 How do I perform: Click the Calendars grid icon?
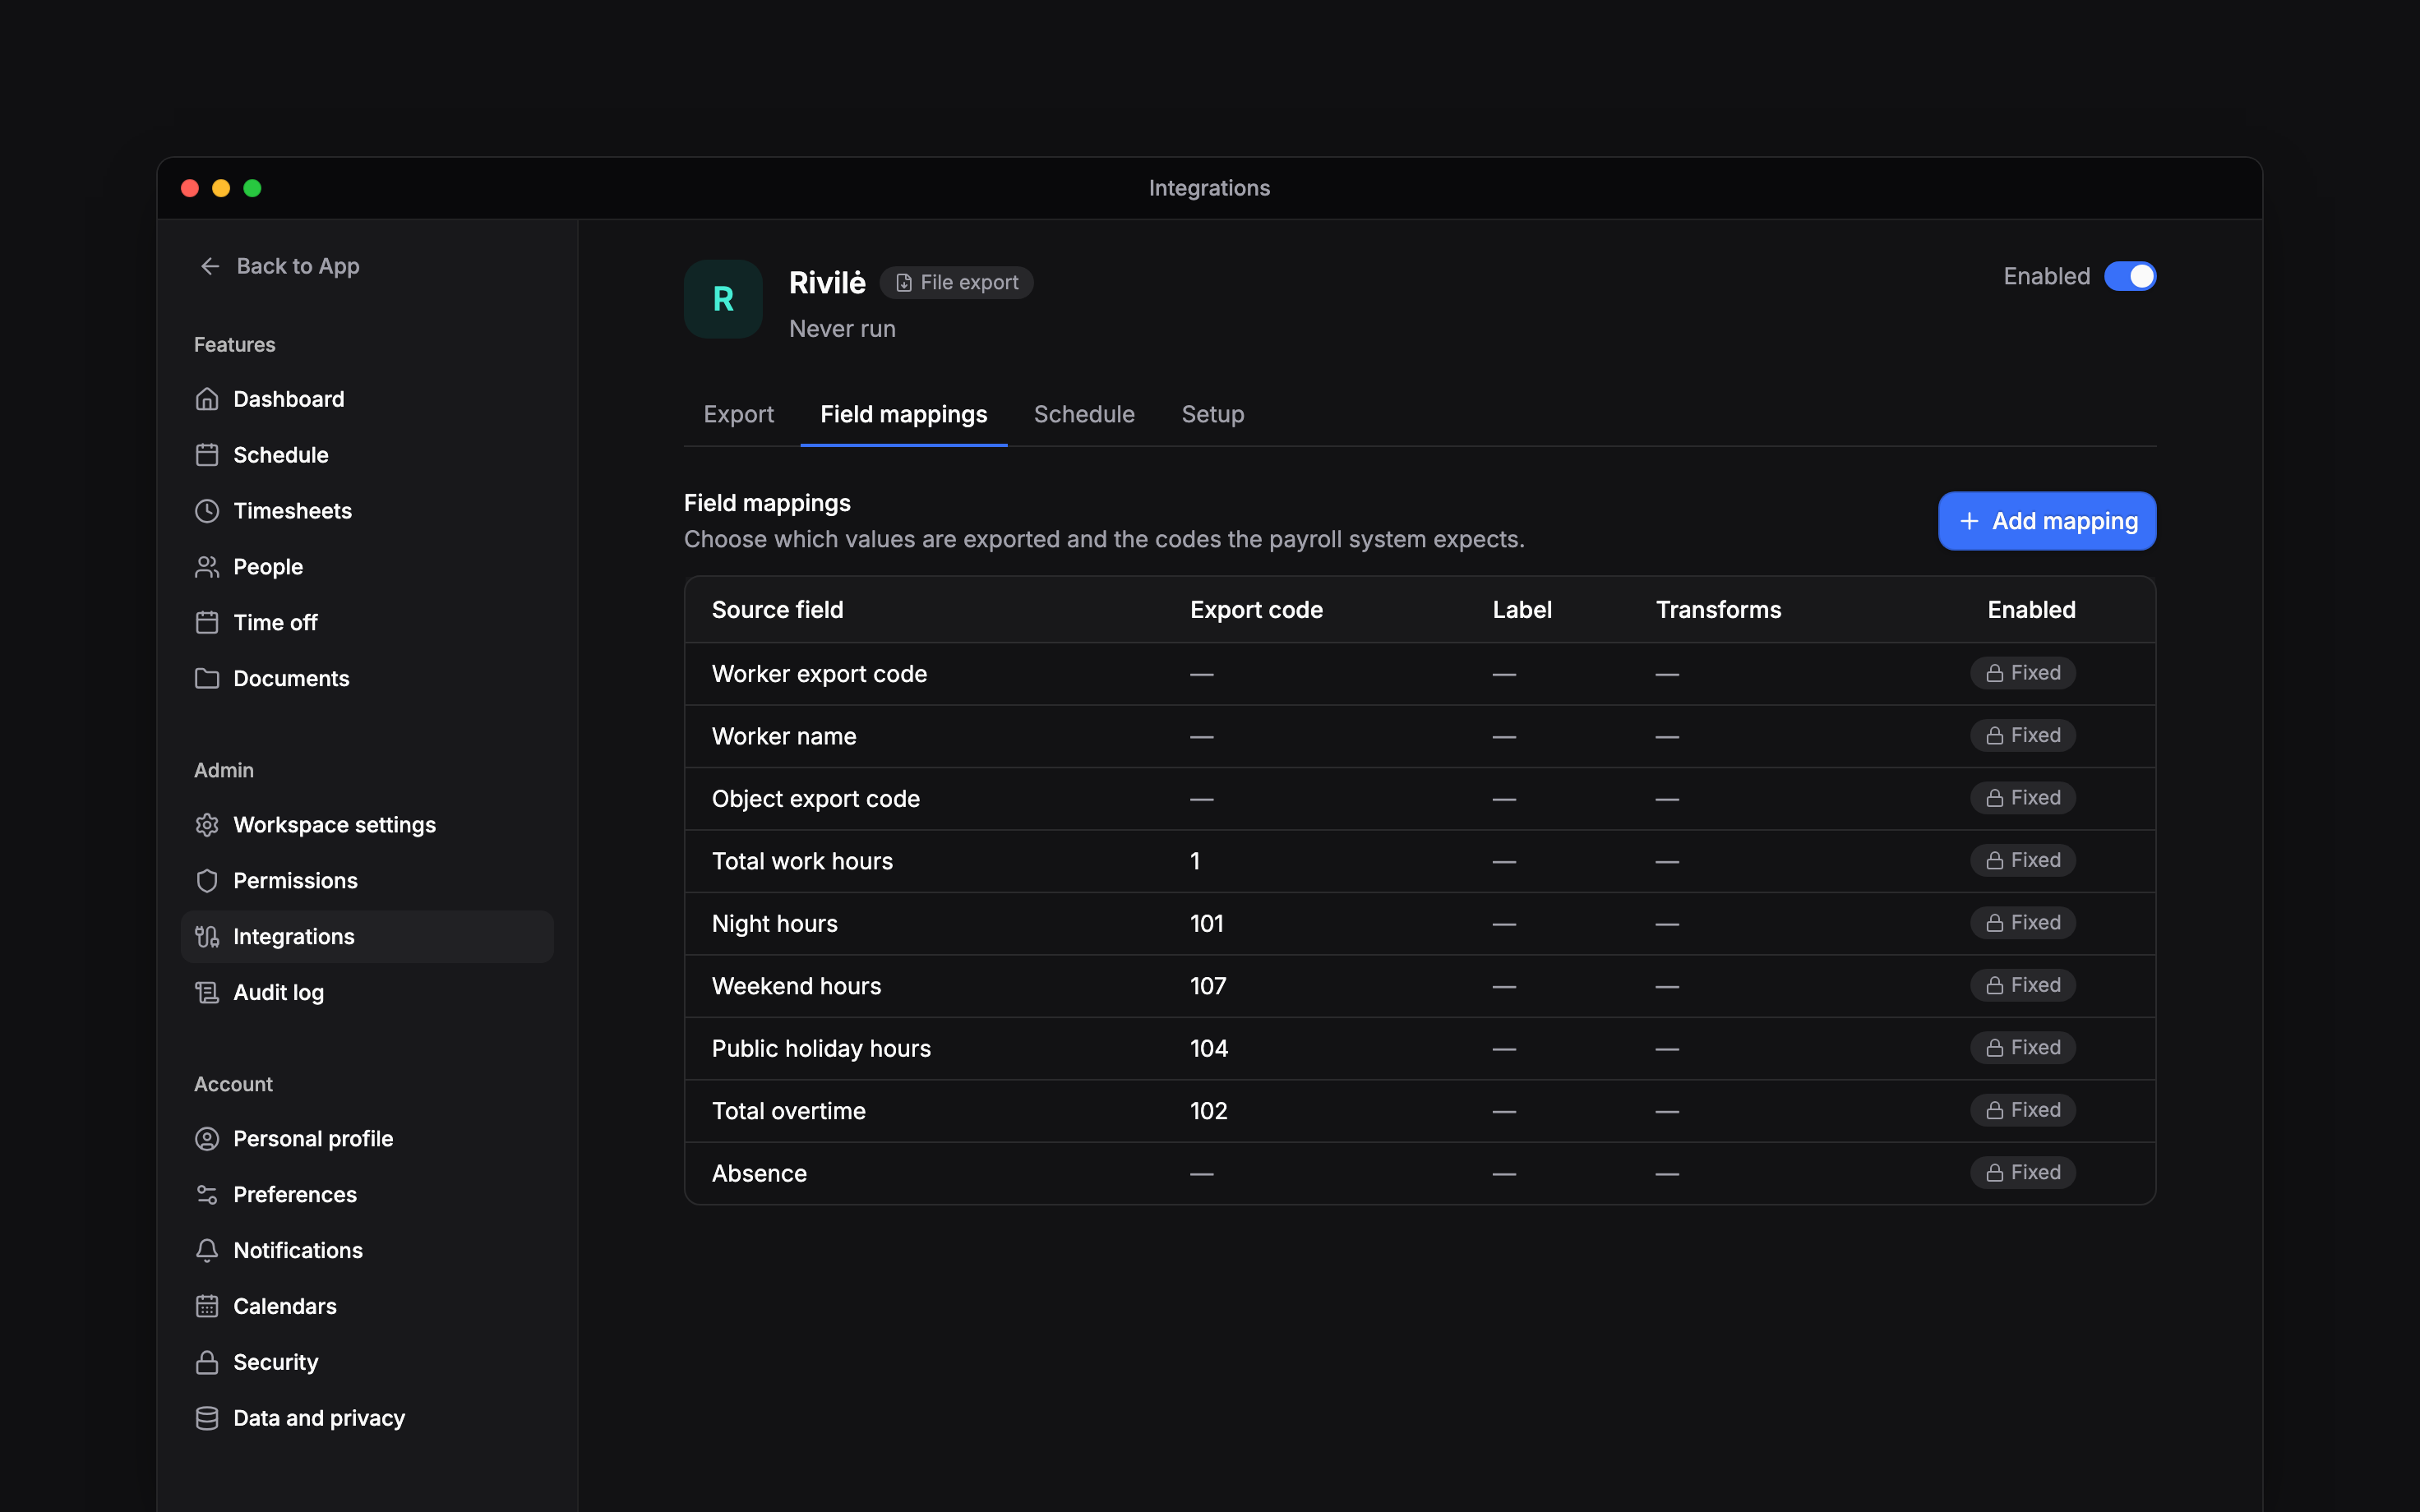coord(207,1307)
